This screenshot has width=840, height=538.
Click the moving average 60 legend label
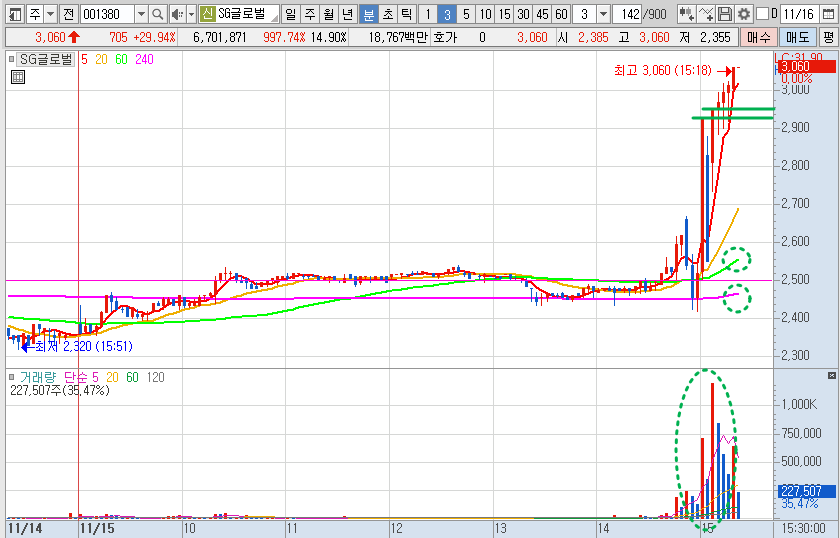tap(122, 59)
